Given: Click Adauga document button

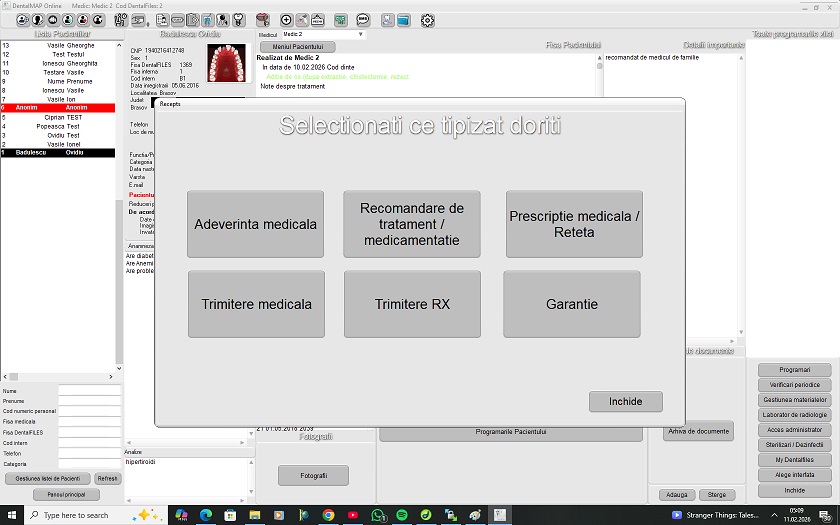Looking at the screenshot, I should click(x=677, y=494).
